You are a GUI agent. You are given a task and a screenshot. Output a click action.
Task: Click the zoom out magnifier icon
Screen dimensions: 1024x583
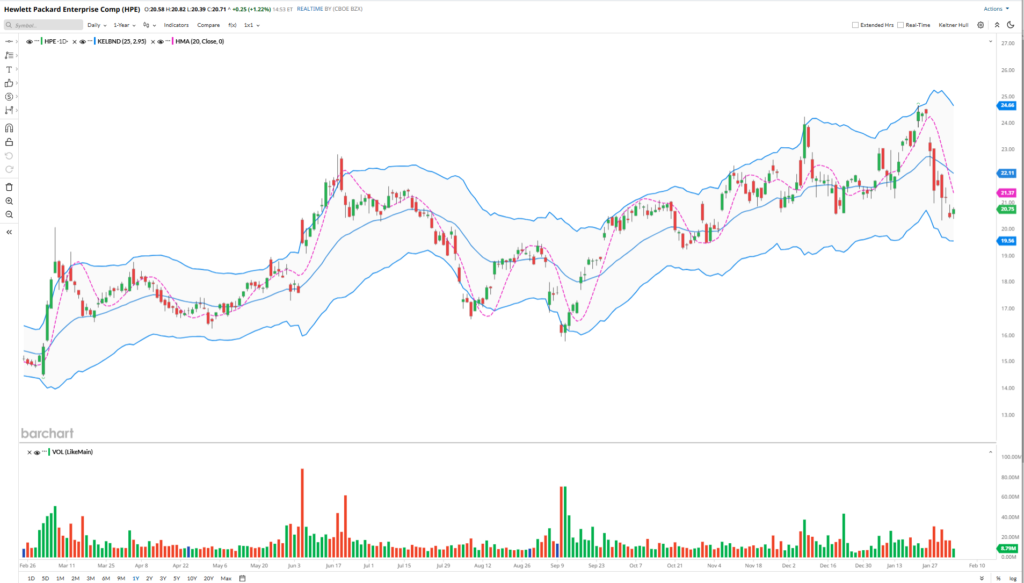tap(9, 215)
